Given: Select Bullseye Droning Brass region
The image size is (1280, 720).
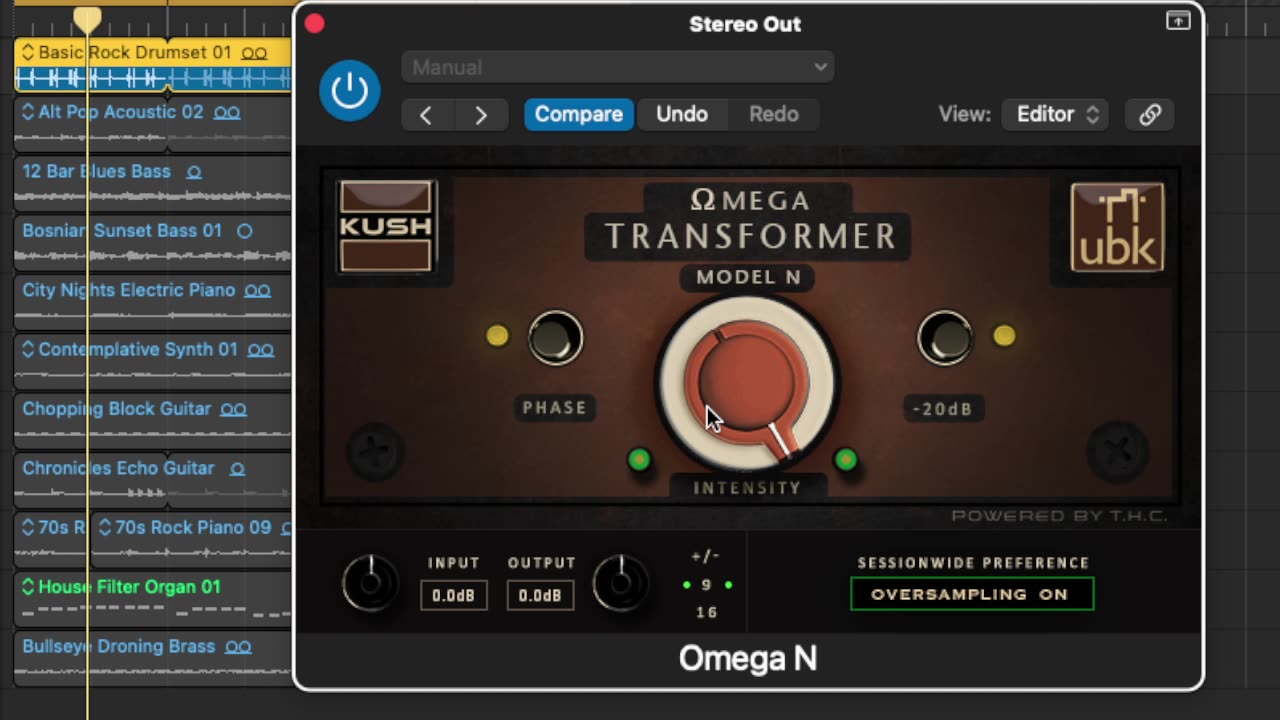Looking at the screenshot, I should pyautogui.click(x=153, y=658).
